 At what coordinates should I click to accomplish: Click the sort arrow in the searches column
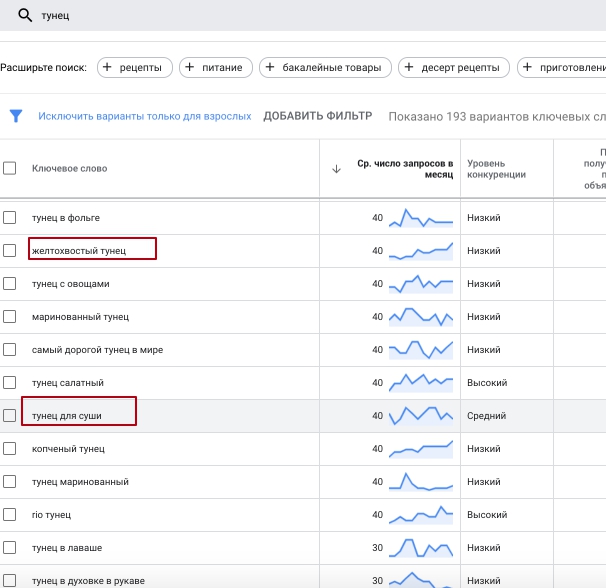point(336,169)
